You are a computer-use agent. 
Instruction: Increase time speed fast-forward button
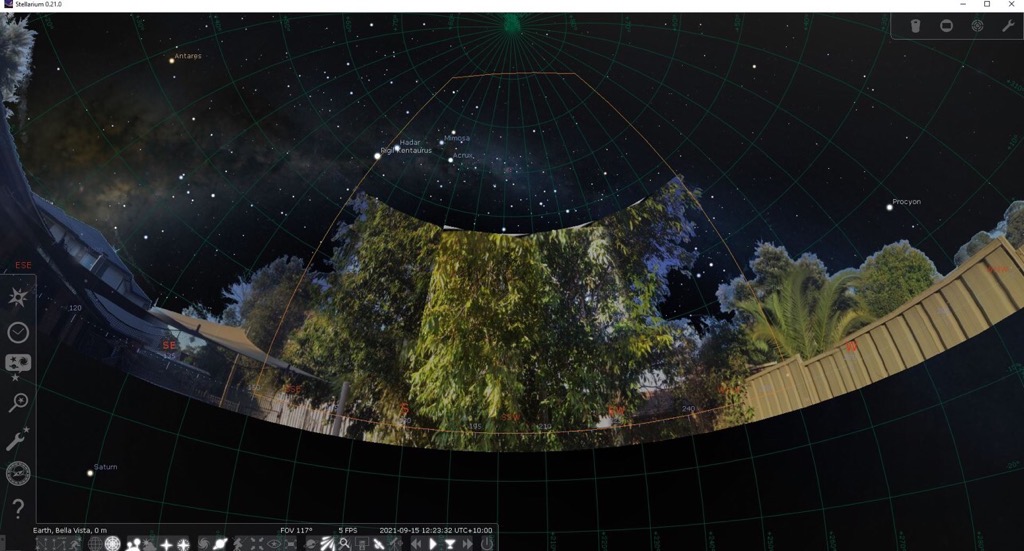click(x=467, y=543)
